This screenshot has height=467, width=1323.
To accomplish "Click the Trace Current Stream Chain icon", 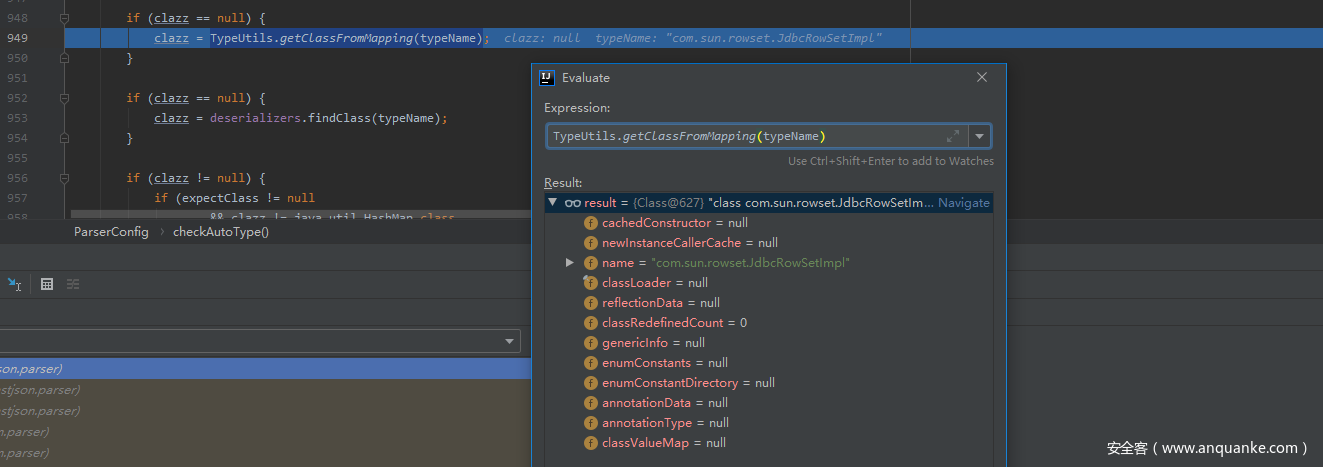I will coord(73,284).
